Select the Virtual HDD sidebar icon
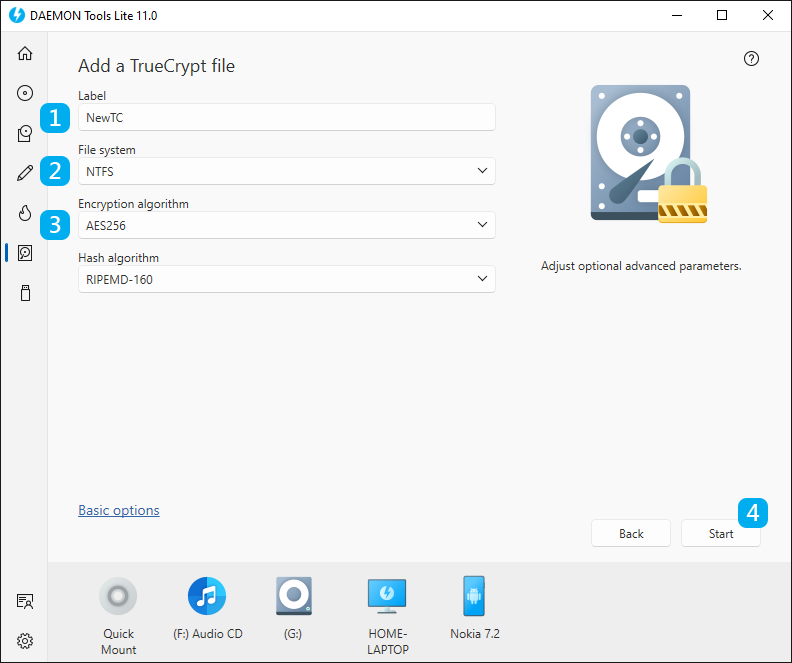792x663 pixels. 25,253
